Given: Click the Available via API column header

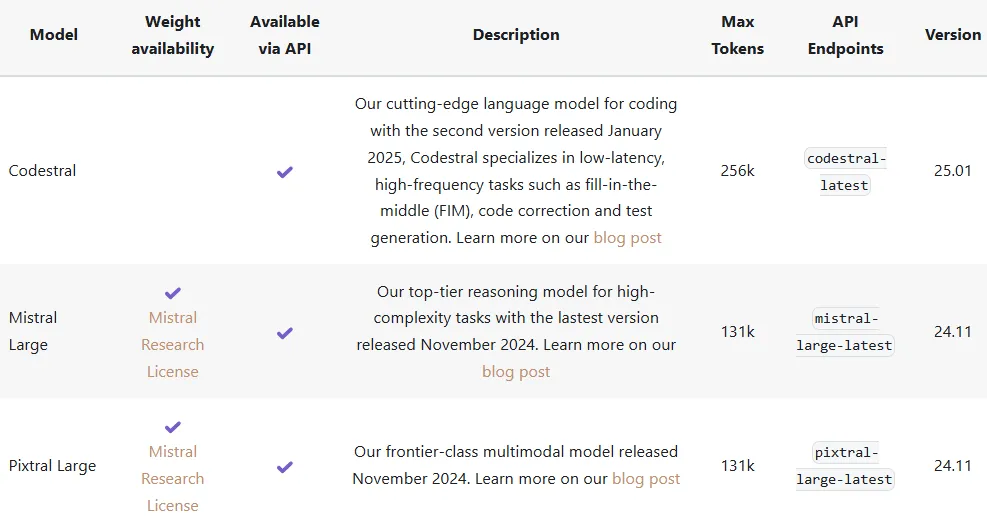Looking at the screenshot, I should coord(285,35).
